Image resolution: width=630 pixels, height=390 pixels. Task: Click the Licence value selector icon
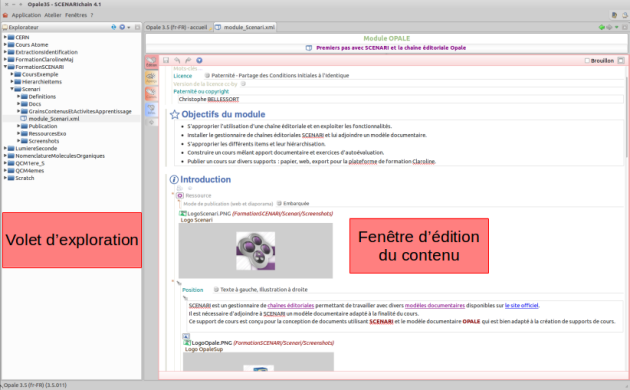[x=207, y=76]
